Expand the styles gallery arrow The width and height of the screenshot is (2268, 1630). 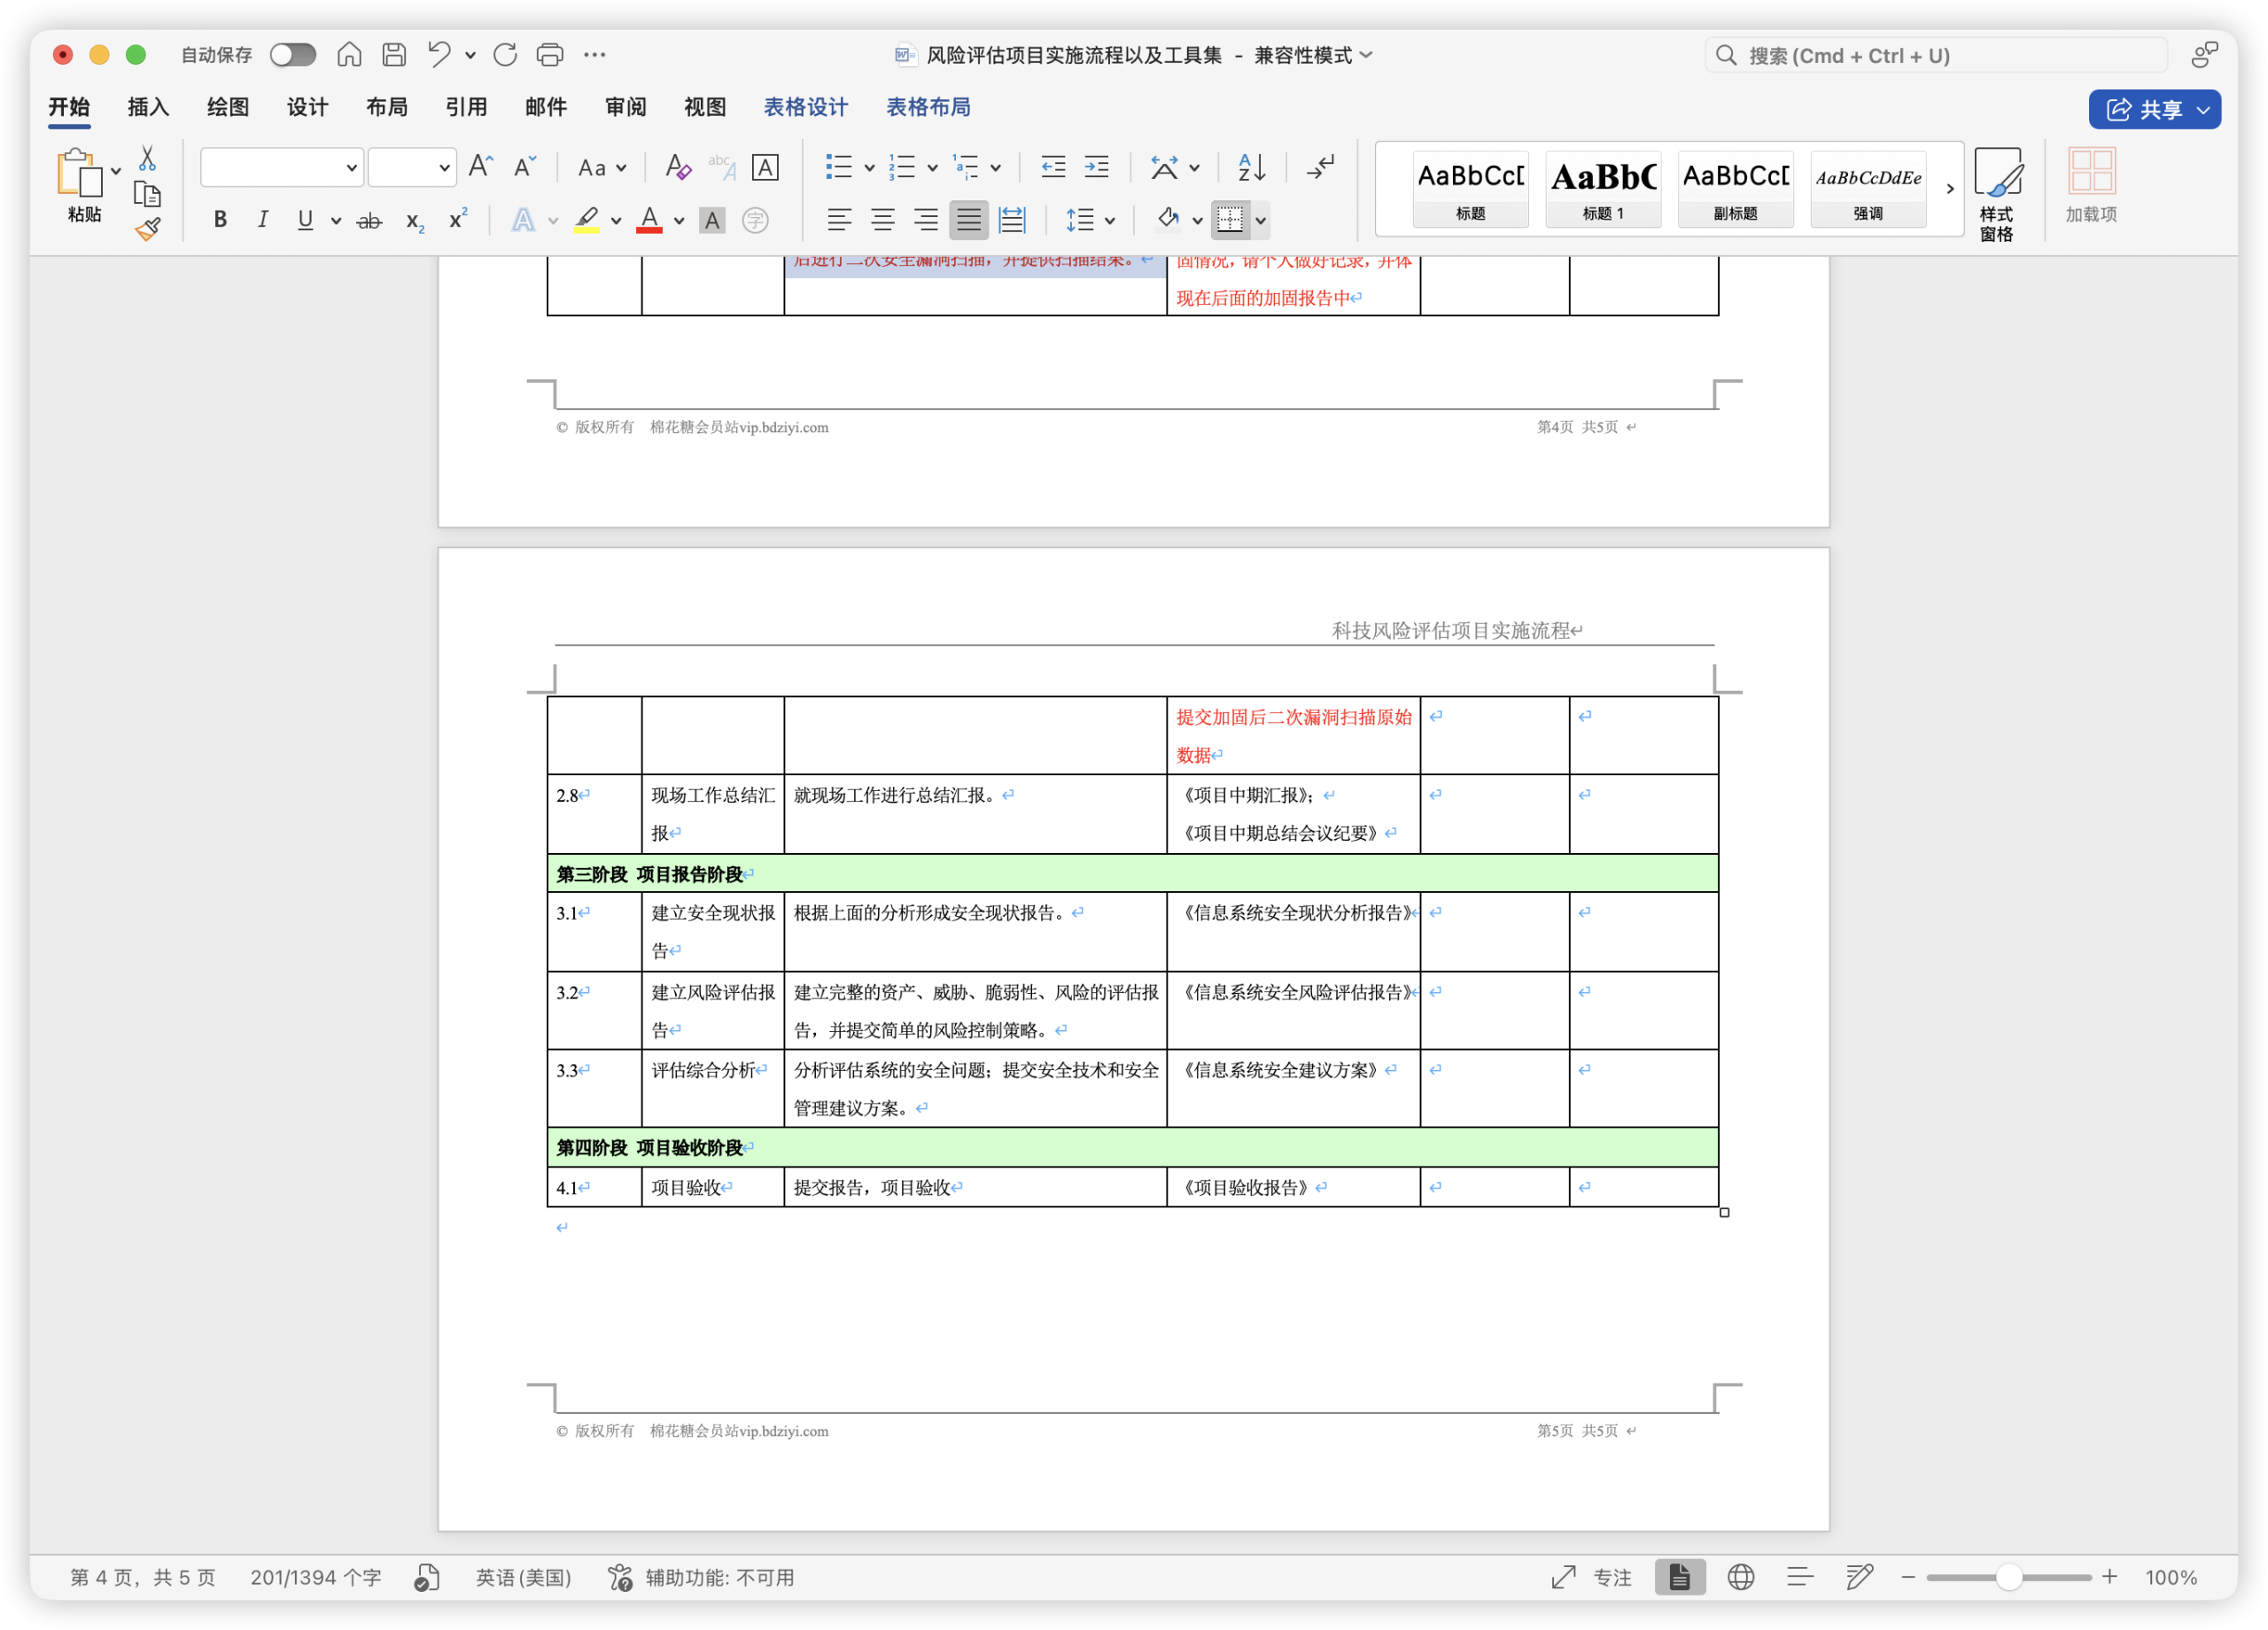1949,188
